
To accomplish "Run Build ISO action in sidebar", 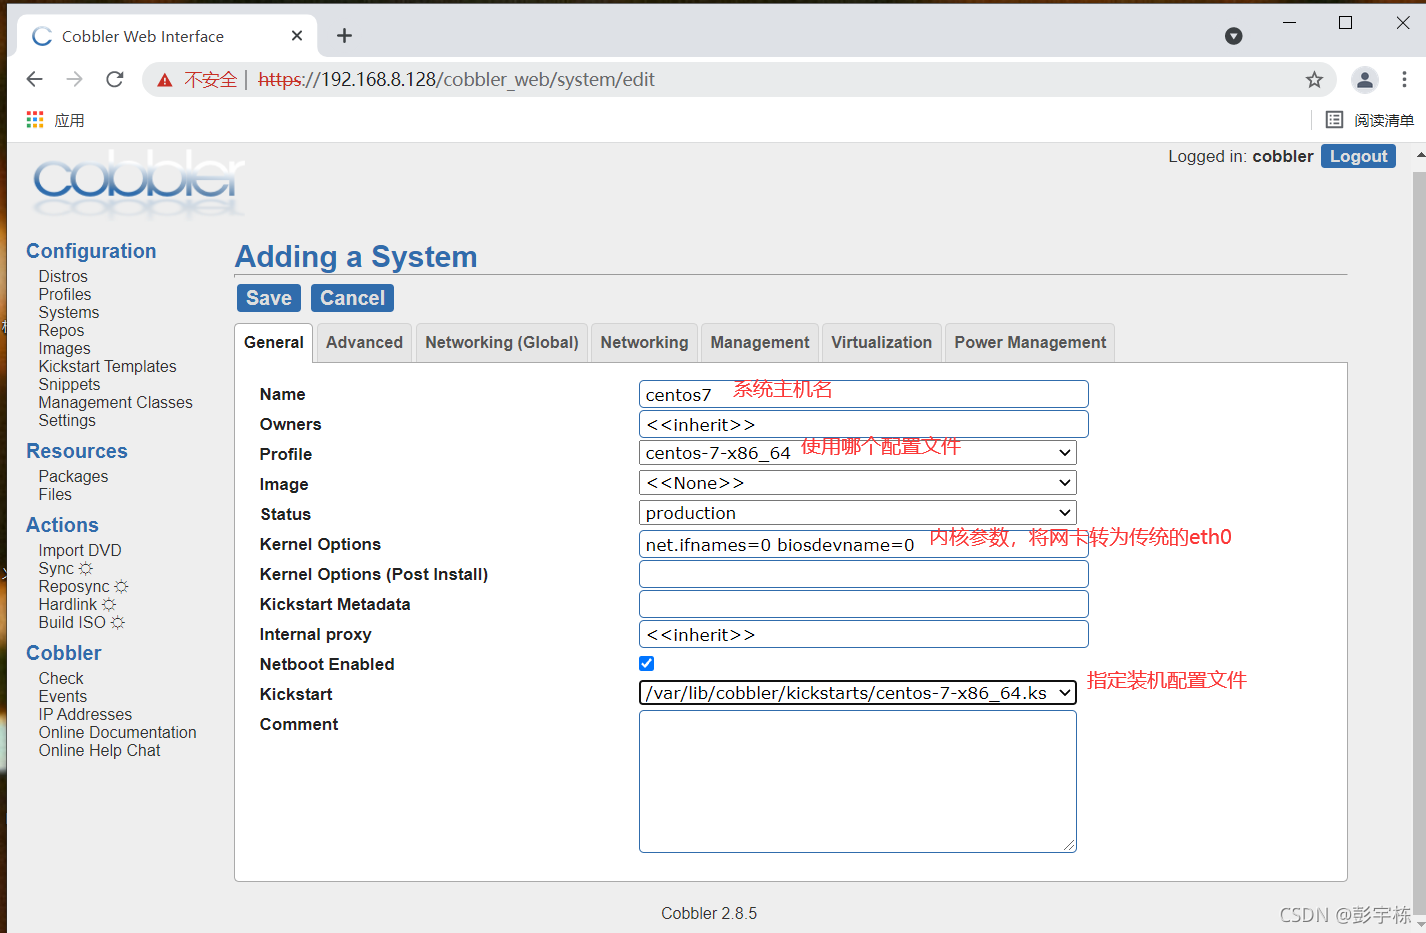I will click(x=81, y=622).
